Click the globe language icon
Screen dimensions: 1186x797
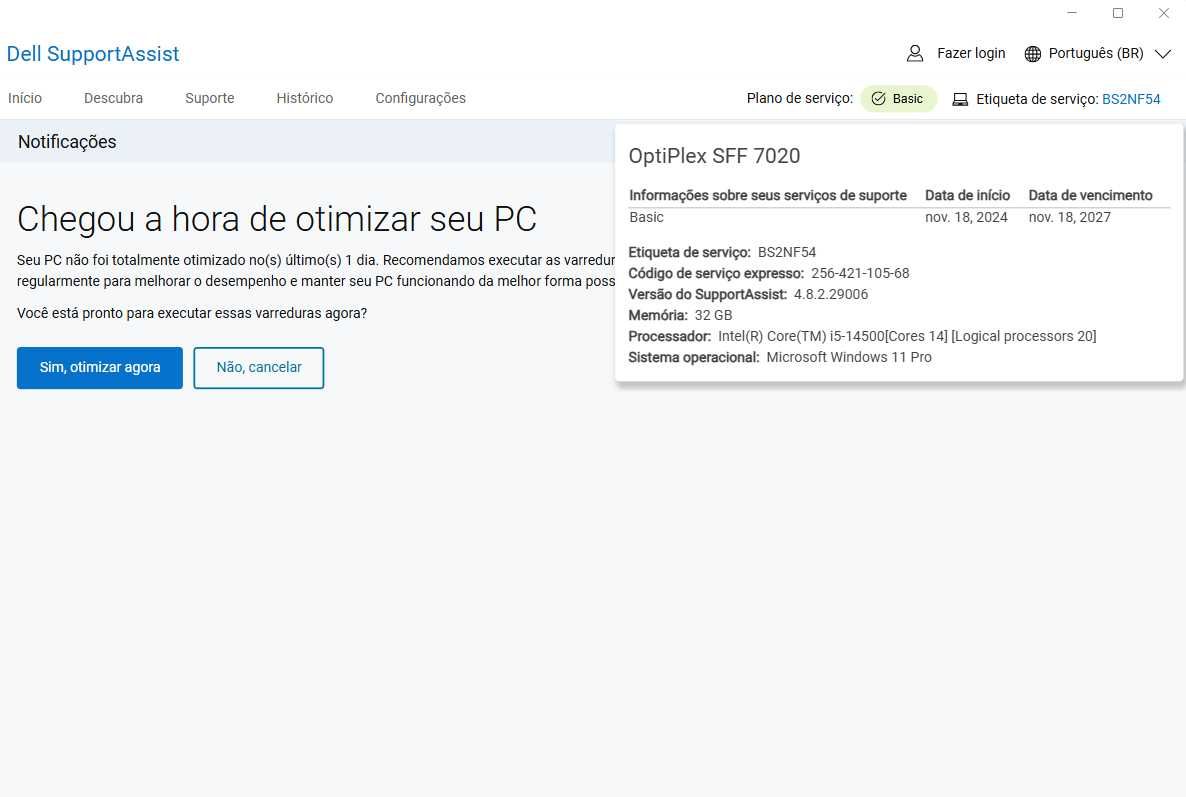point(1032,54)
